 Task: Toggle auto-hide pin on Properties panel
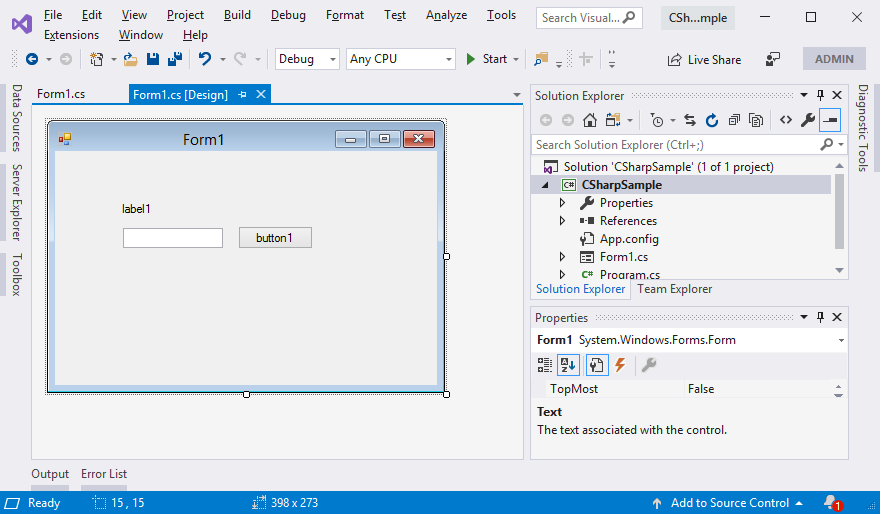[x=820, y=318]
